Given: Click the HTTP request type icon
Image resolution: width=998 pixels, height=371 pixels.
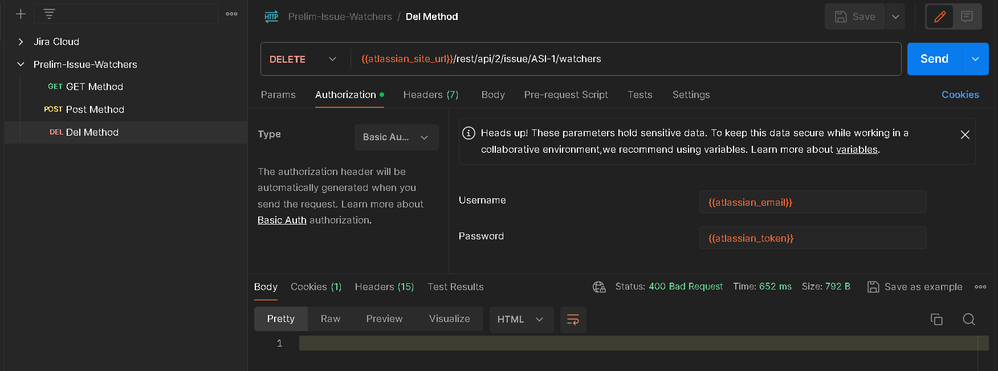Looking at the screenshot, I should coord(271,17).
